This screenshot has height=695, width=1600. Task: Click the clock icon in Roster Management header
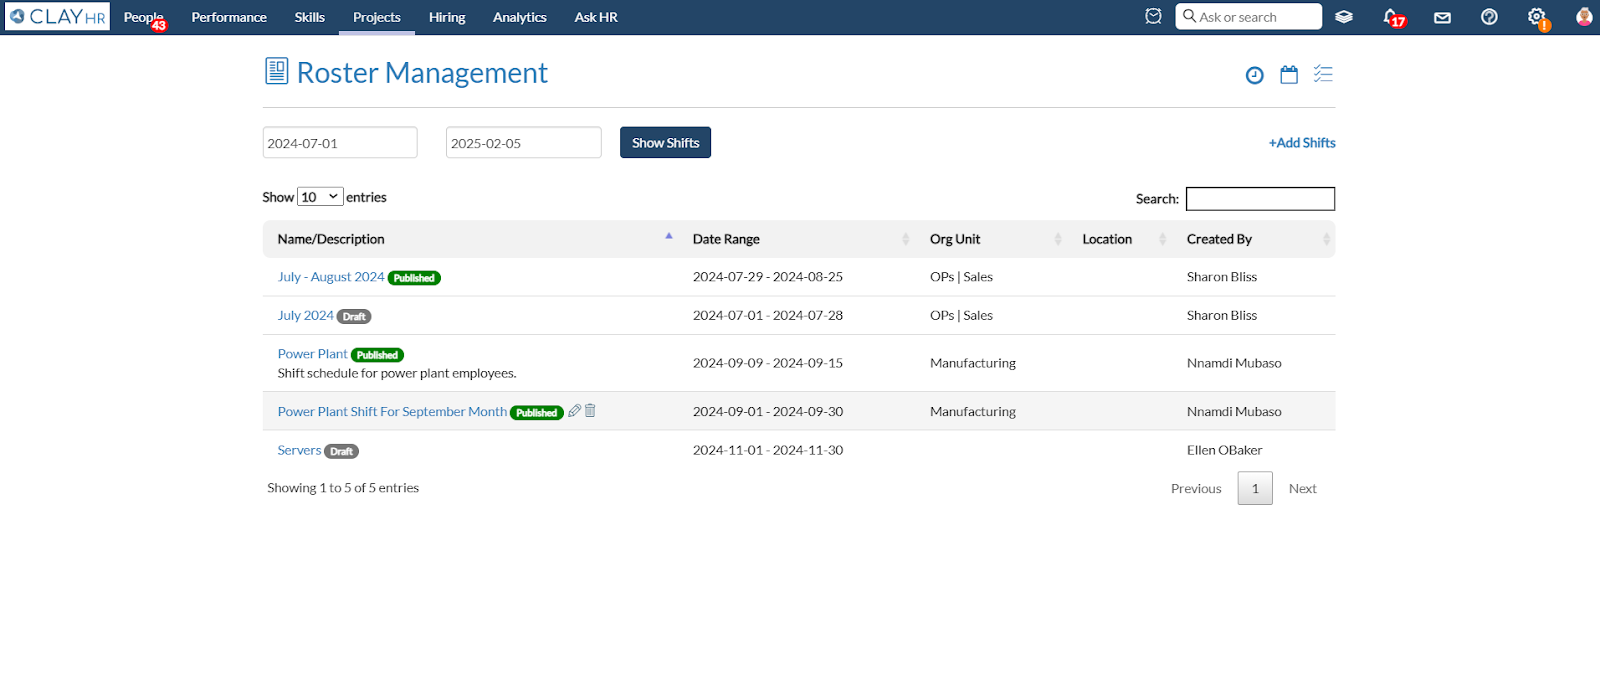[x=1254, y=75]
